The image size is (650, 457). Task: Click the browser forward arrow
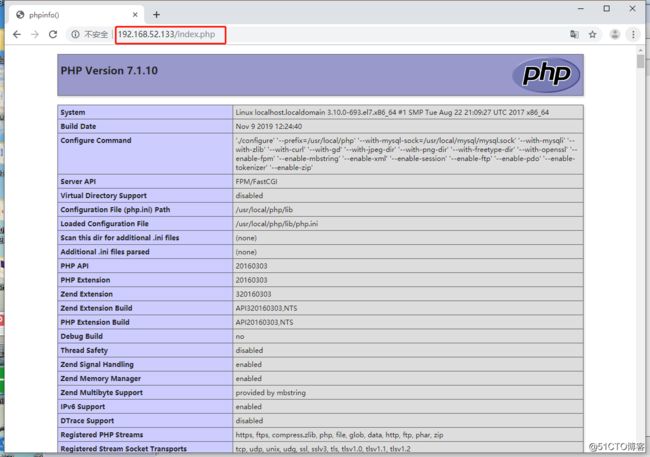pos(35,34)
